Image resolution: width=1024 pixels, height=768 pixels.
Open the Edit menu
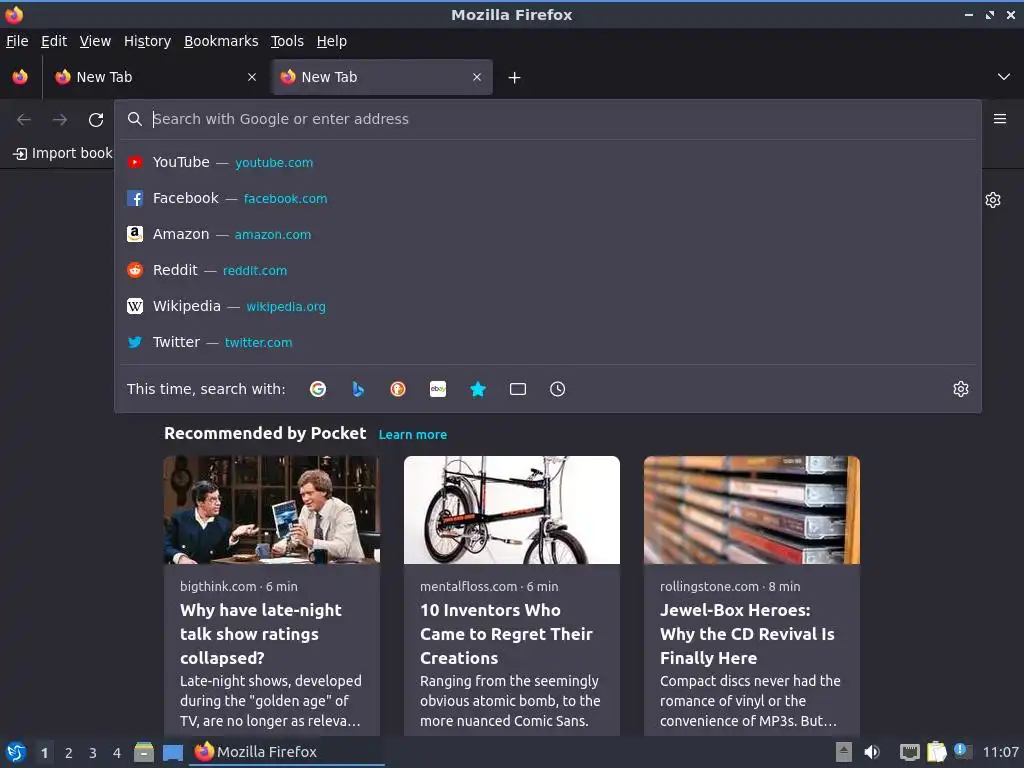[54, 41]
